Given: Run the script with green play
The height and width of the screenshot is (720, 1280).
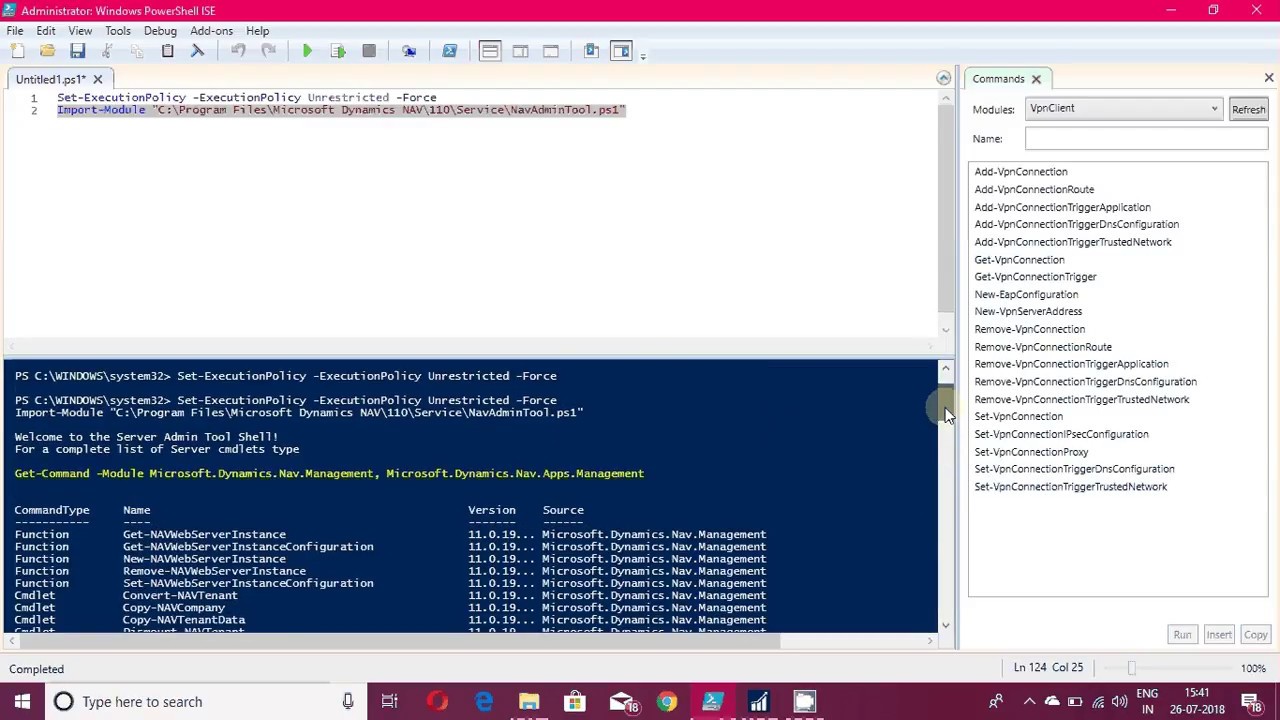Looking at the screenshot, I should pos(307,51).
